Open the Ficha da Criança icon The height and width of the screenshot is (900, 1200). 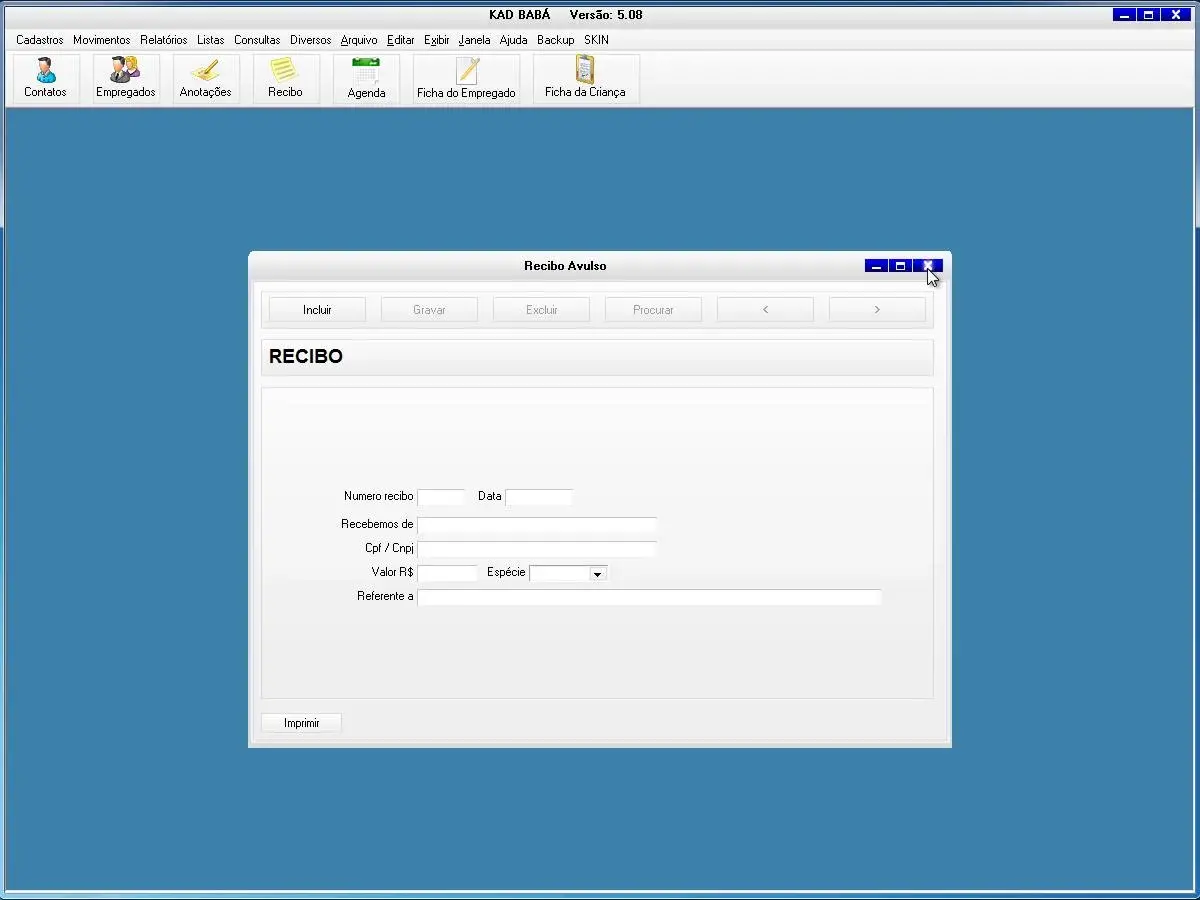pos(585,78)
